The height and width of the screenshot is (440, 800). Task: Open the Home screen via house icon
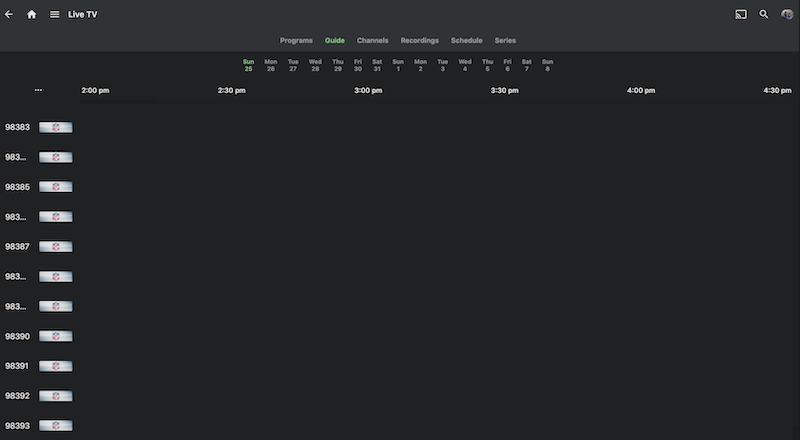tap(32, 14)
